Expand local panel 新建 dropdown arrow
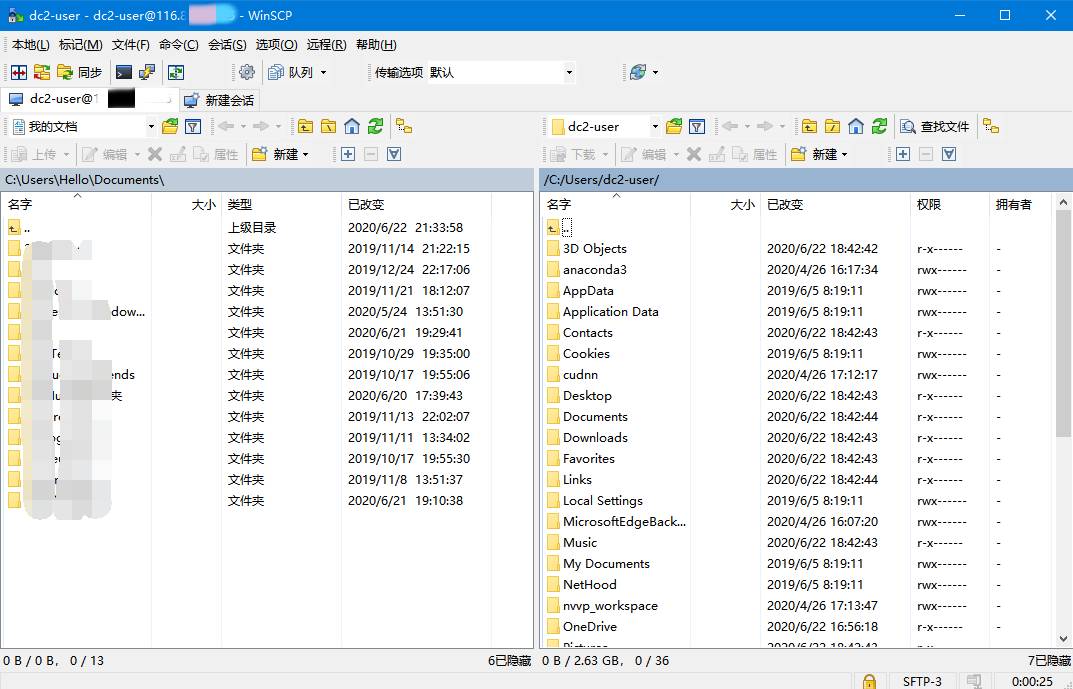This screenshot has height=689, width=1073. tap(306, 155)
